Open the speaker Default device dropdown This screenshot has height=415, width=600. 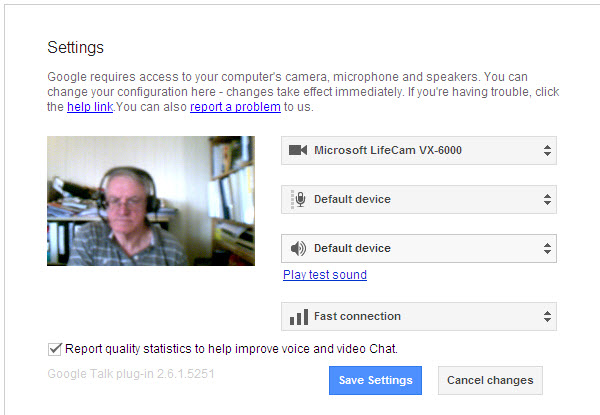(419, 249)
